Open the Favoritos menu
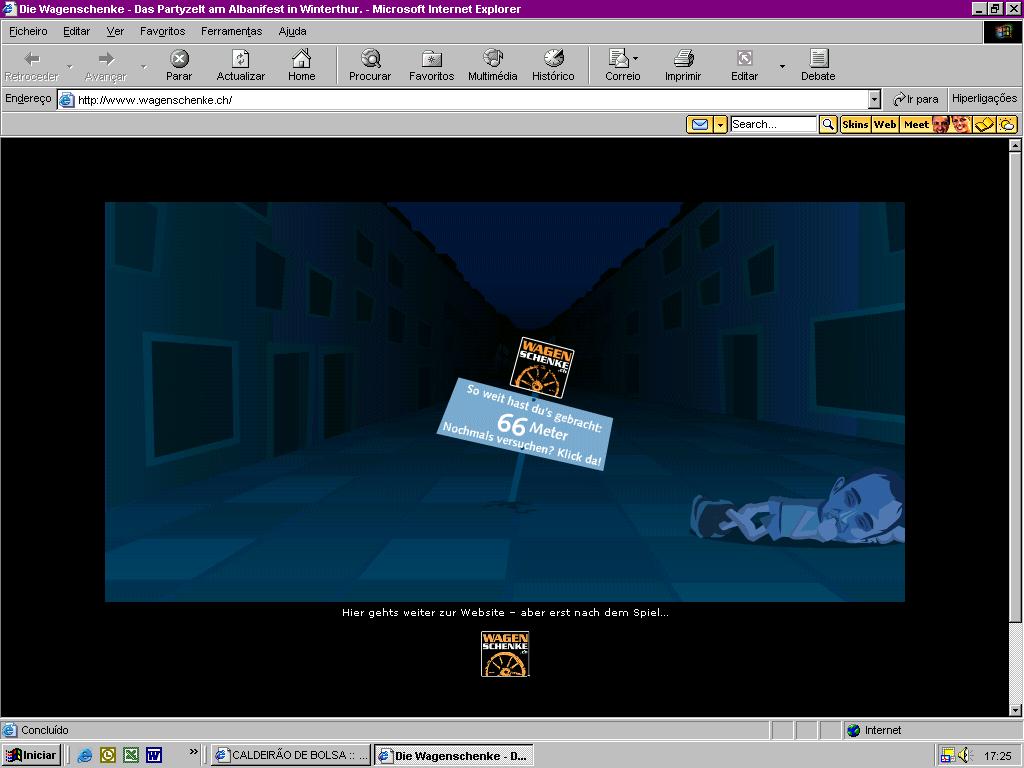1024x768 pixels. click(x=163, y=31)
